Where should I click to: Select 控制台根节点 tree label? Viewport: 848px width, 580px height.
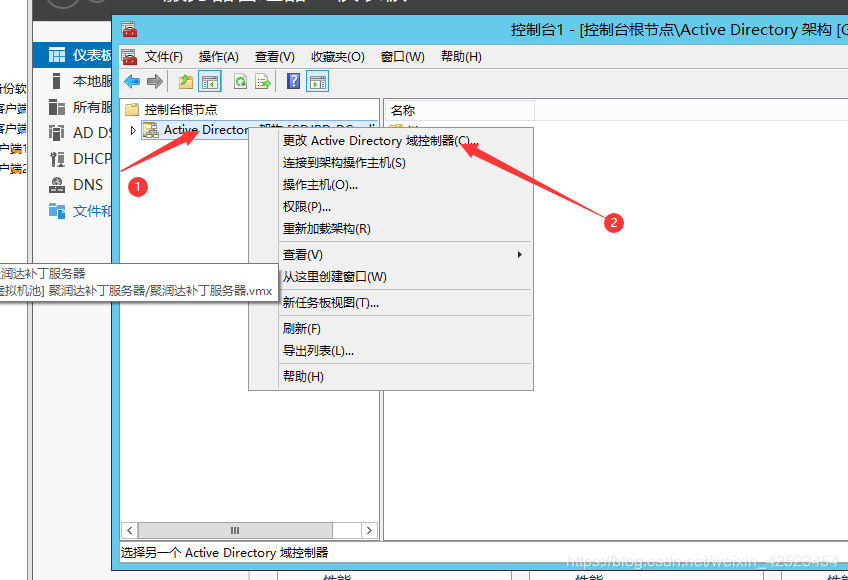pos(181,110)
